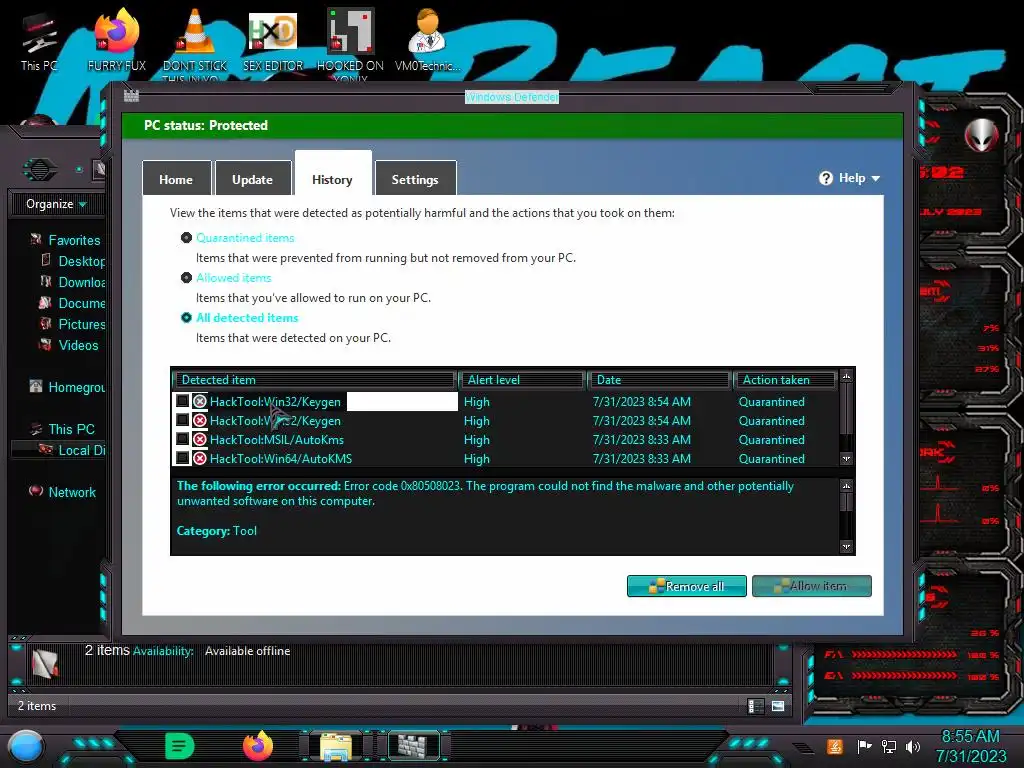This screenshot has height=768, width=1024.
Task: Click the Alienware head gadget icon
Action: pyautogui.click(x=982, y=135)
